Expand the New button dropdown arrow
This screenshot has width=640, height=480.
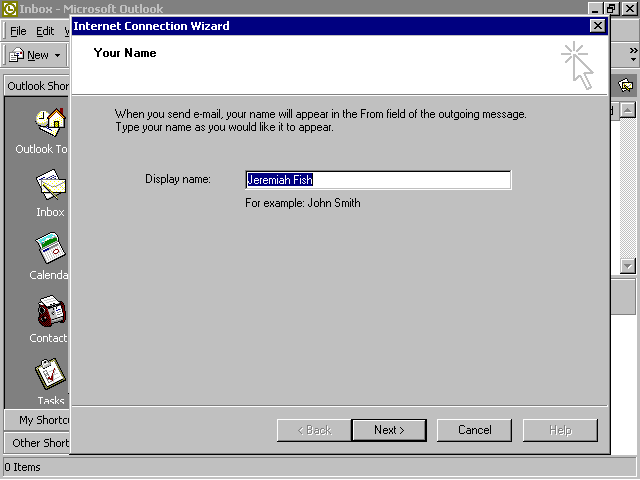coord(58,56)
